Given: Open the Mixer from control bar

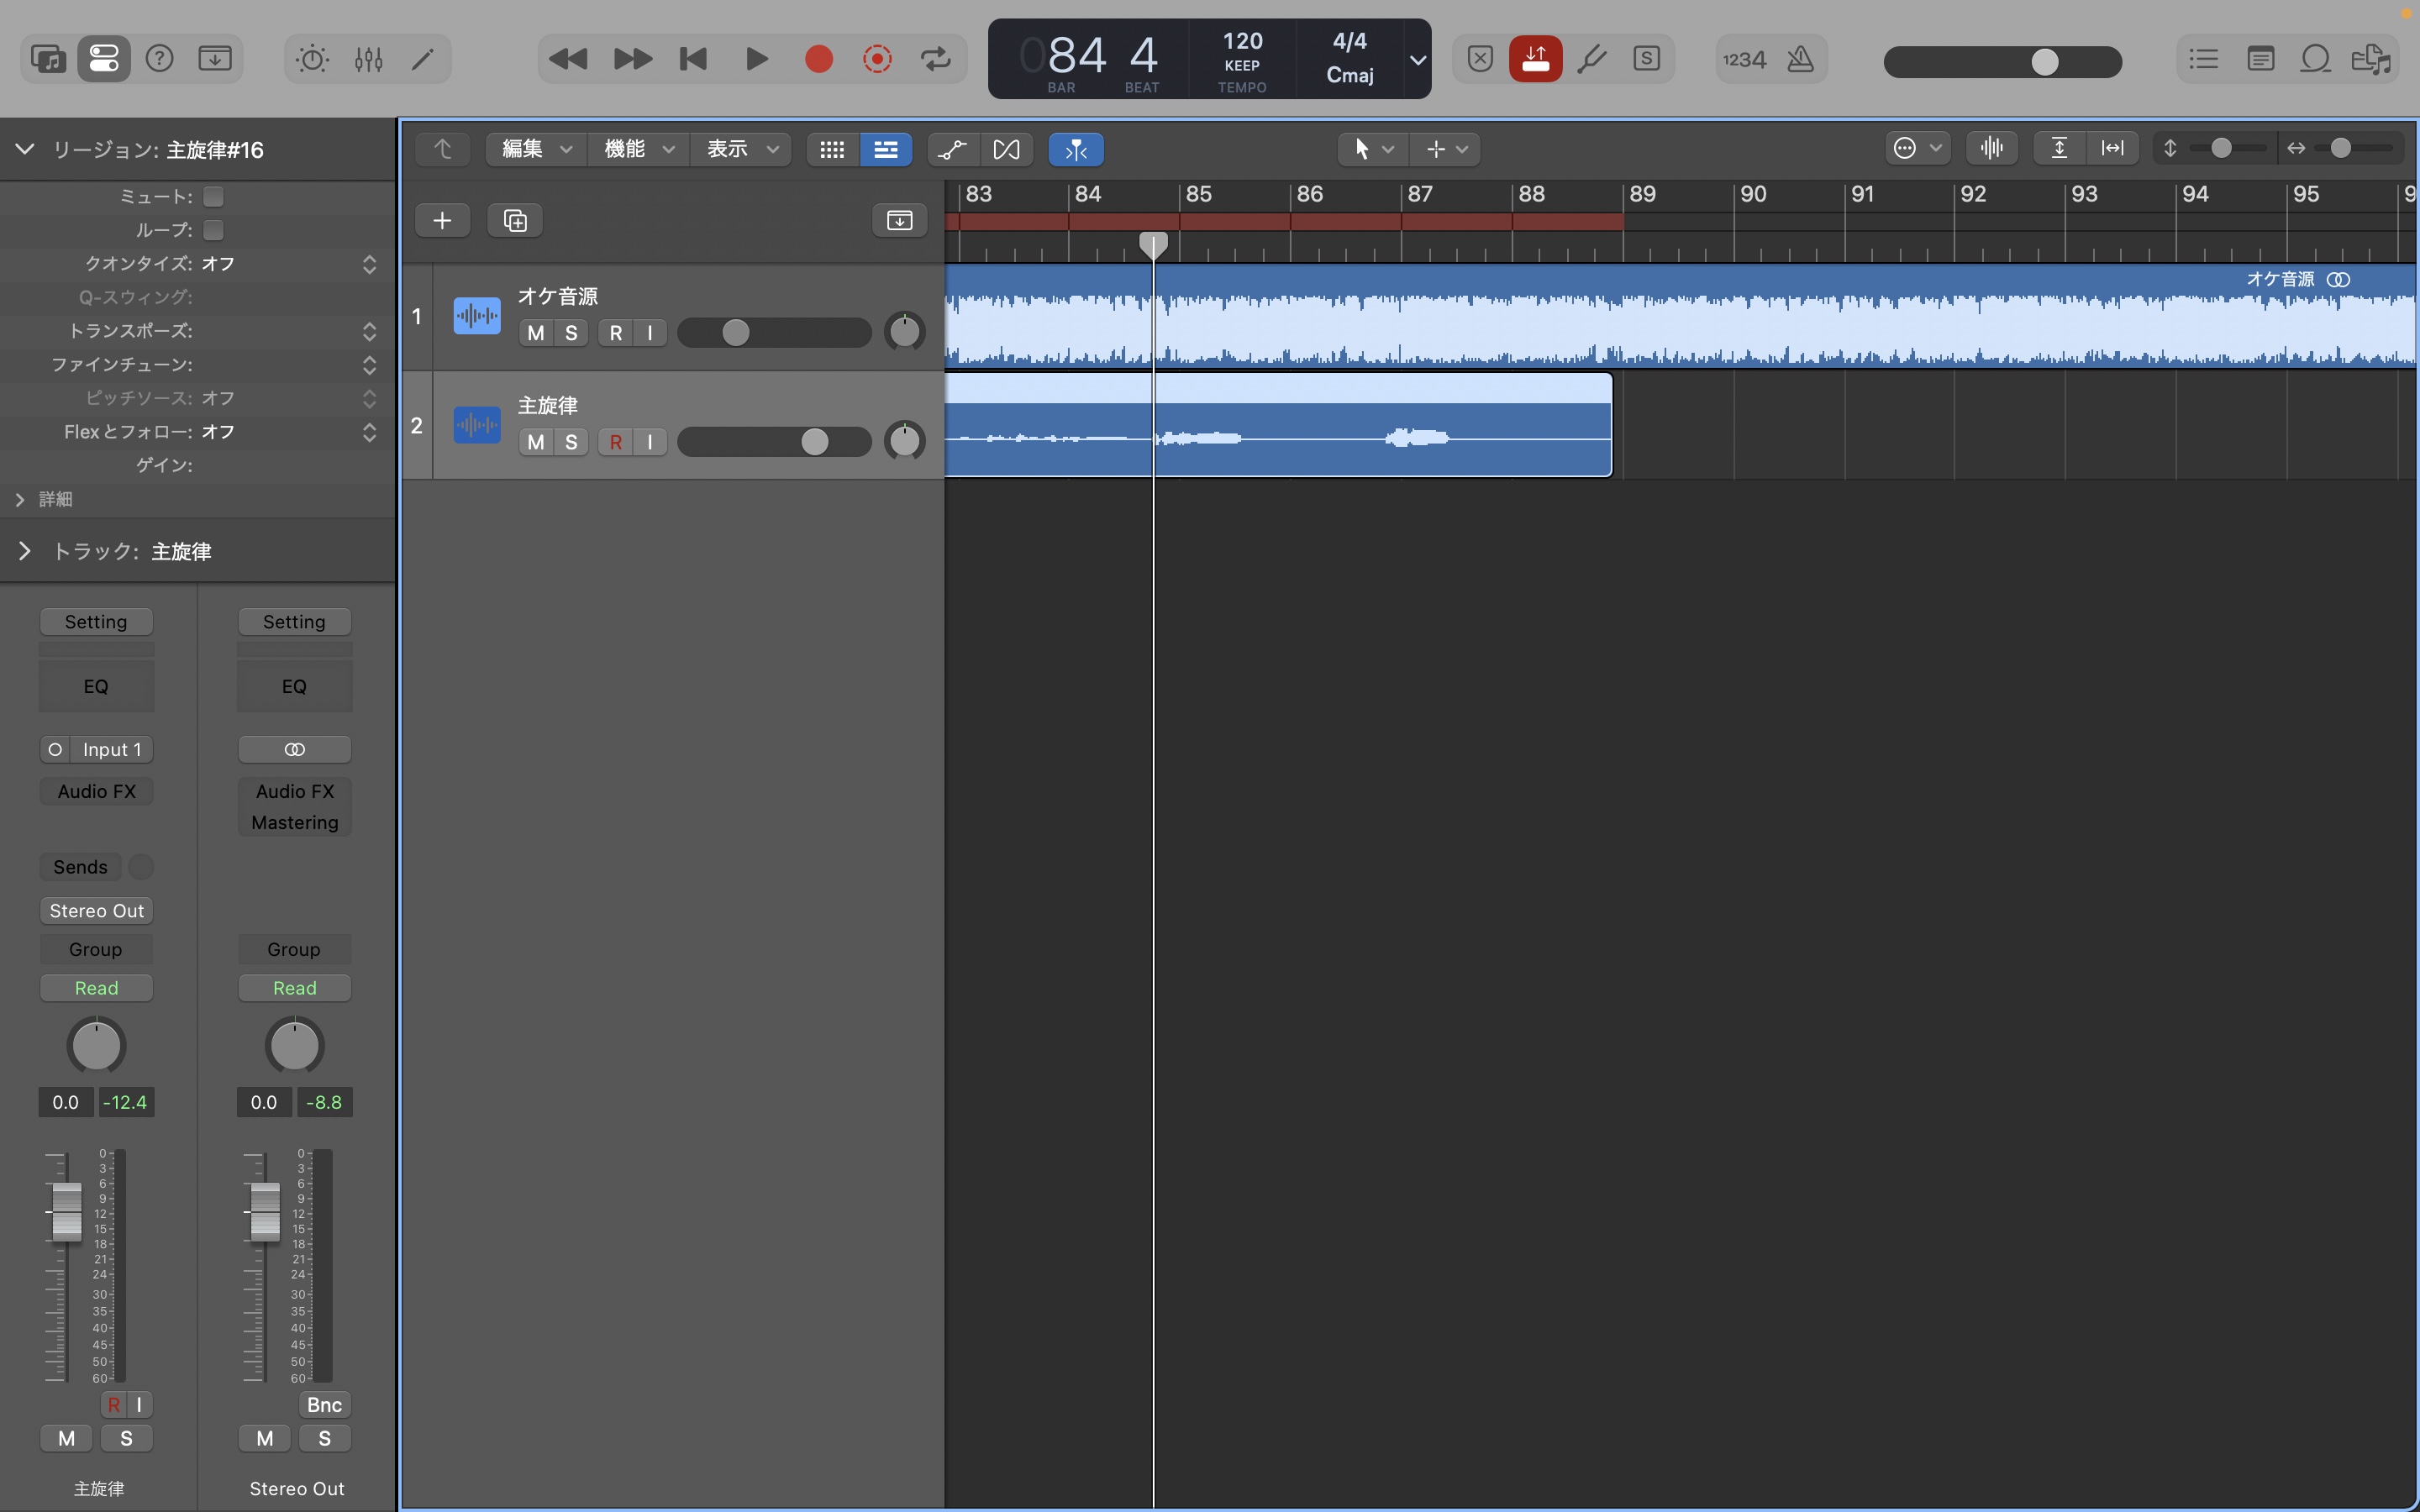Looking at the screenshot, I should 368,59.
